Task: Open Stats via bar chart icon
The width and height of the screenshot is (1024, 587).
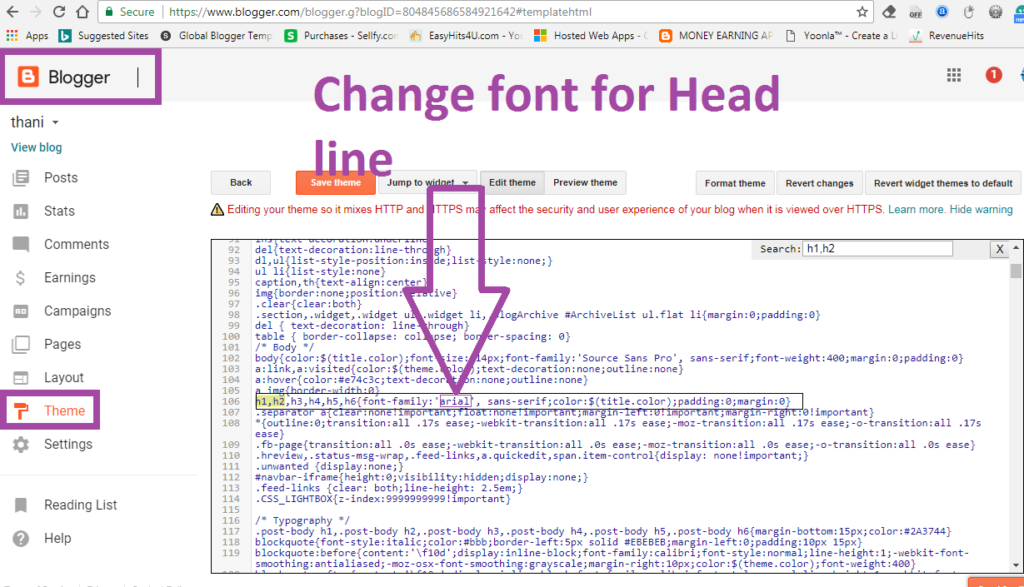Action: pos(21,211)
